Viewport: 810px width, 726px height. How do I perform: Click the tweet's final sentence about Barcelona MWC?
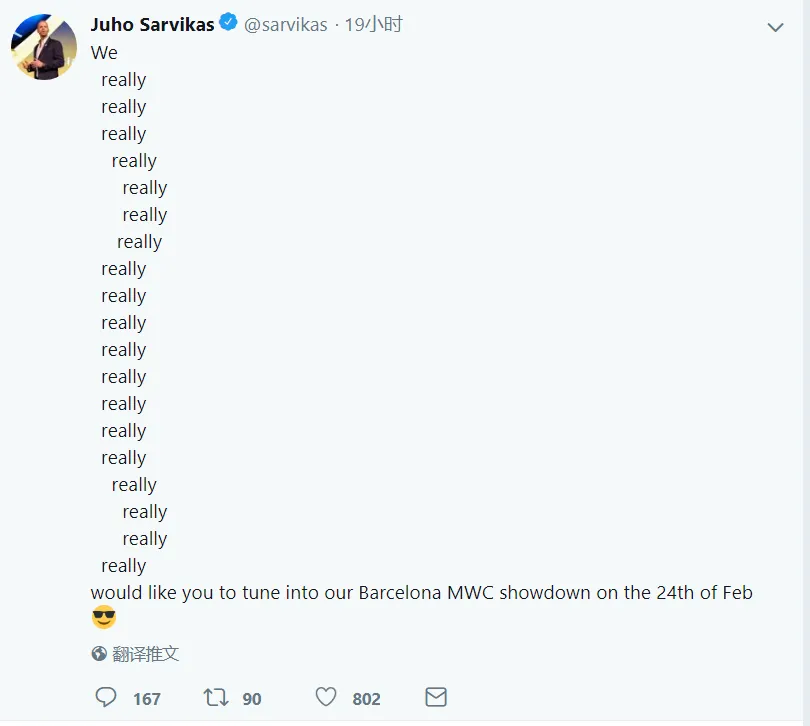point(421,592)
